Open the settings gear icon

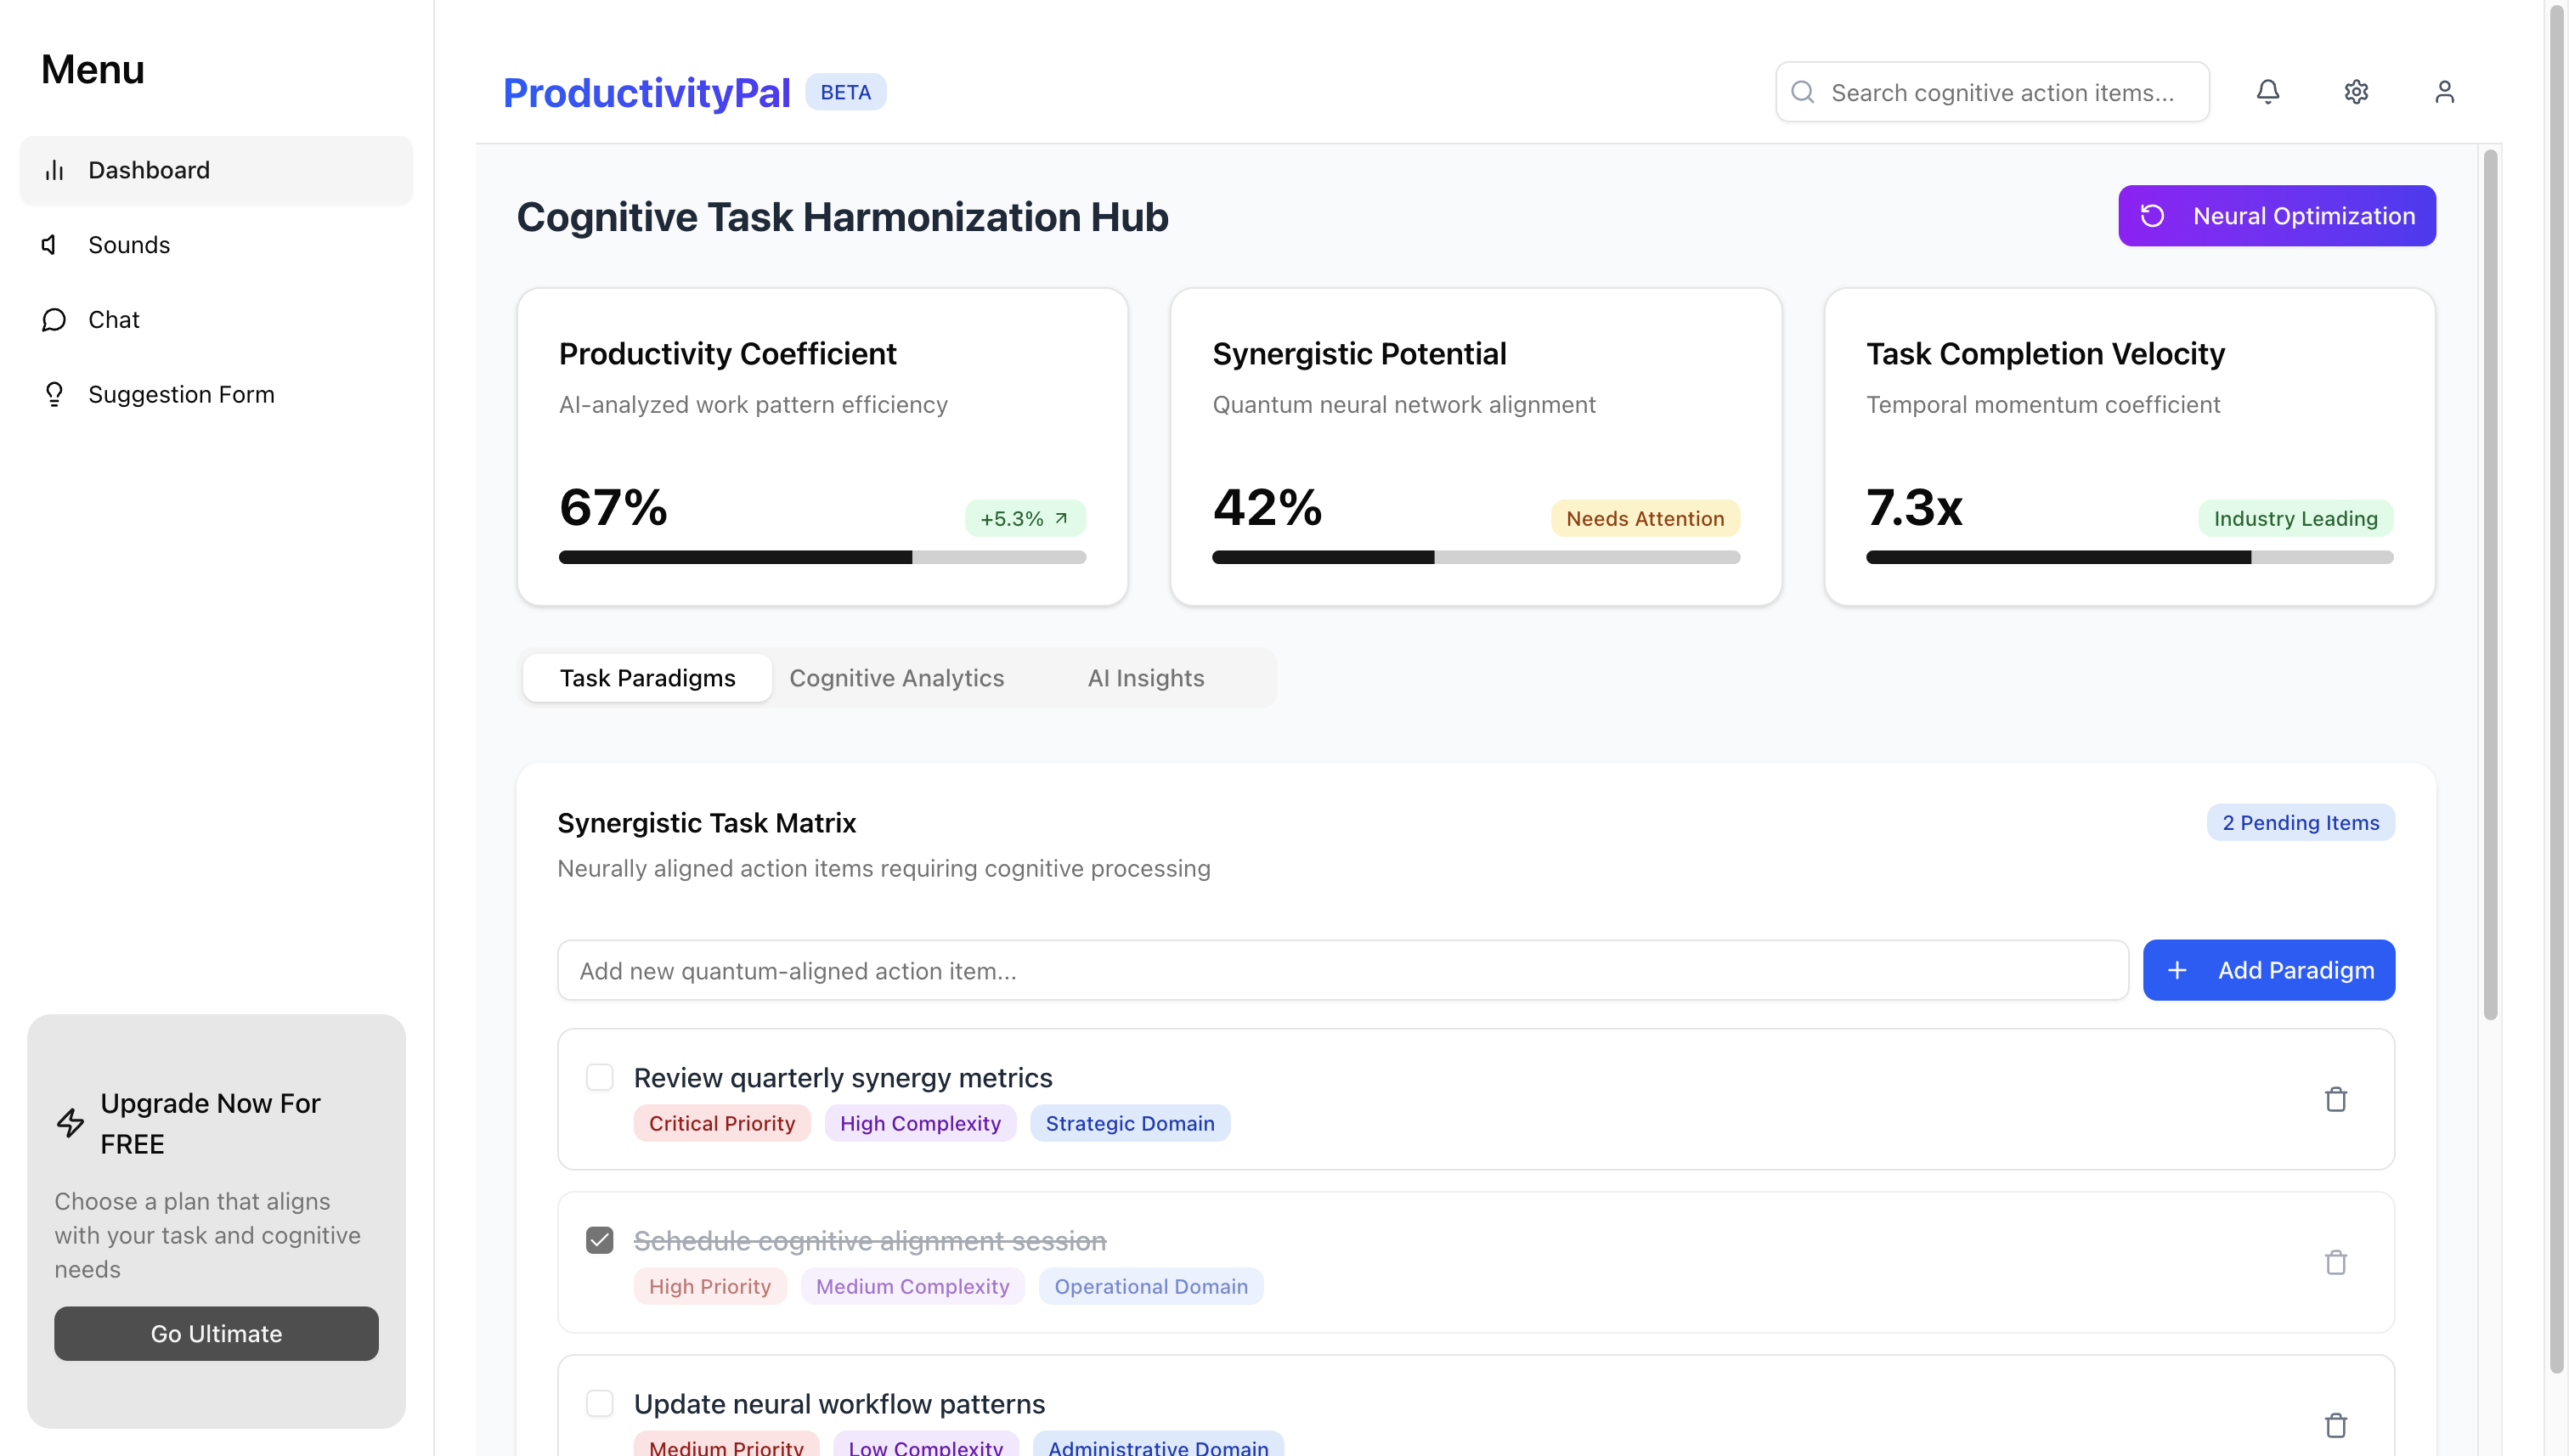pos(2355,92)
